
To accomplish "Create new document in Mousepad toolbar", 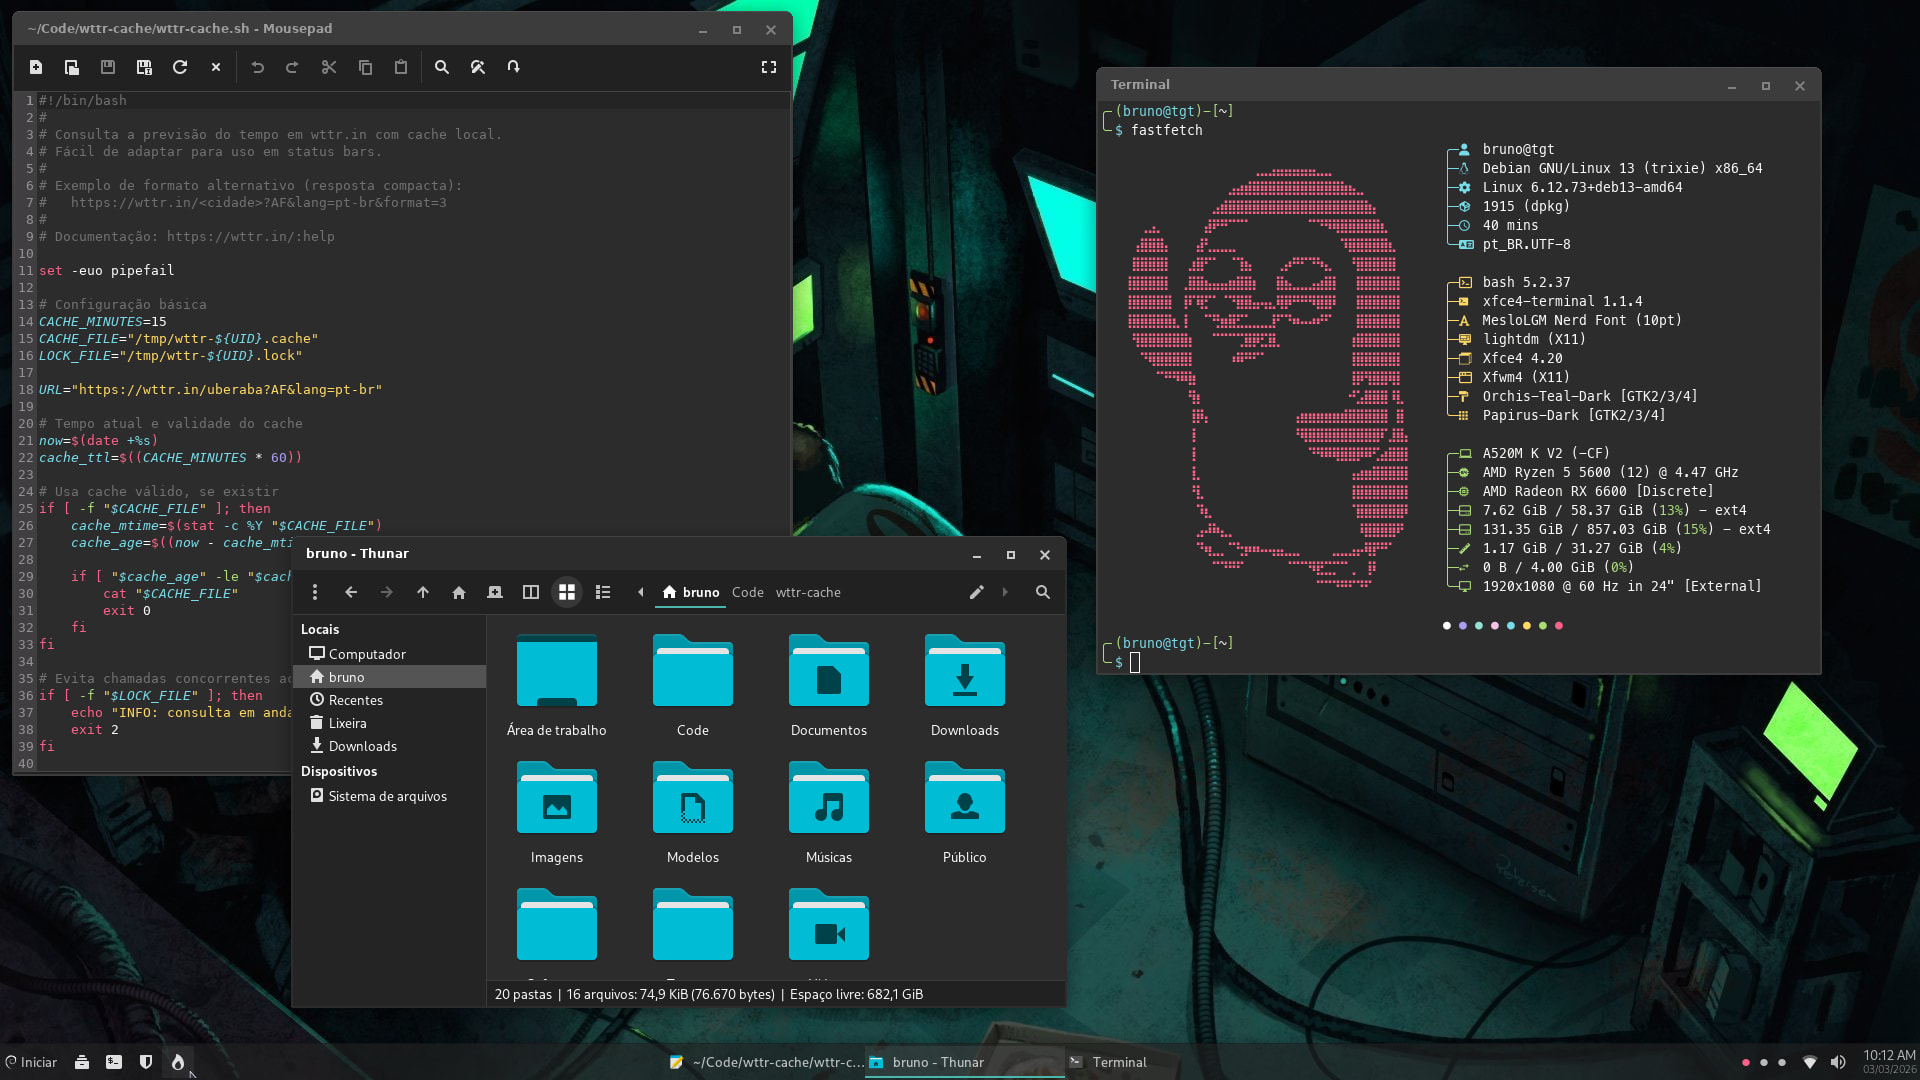I will tap(36, 67).
